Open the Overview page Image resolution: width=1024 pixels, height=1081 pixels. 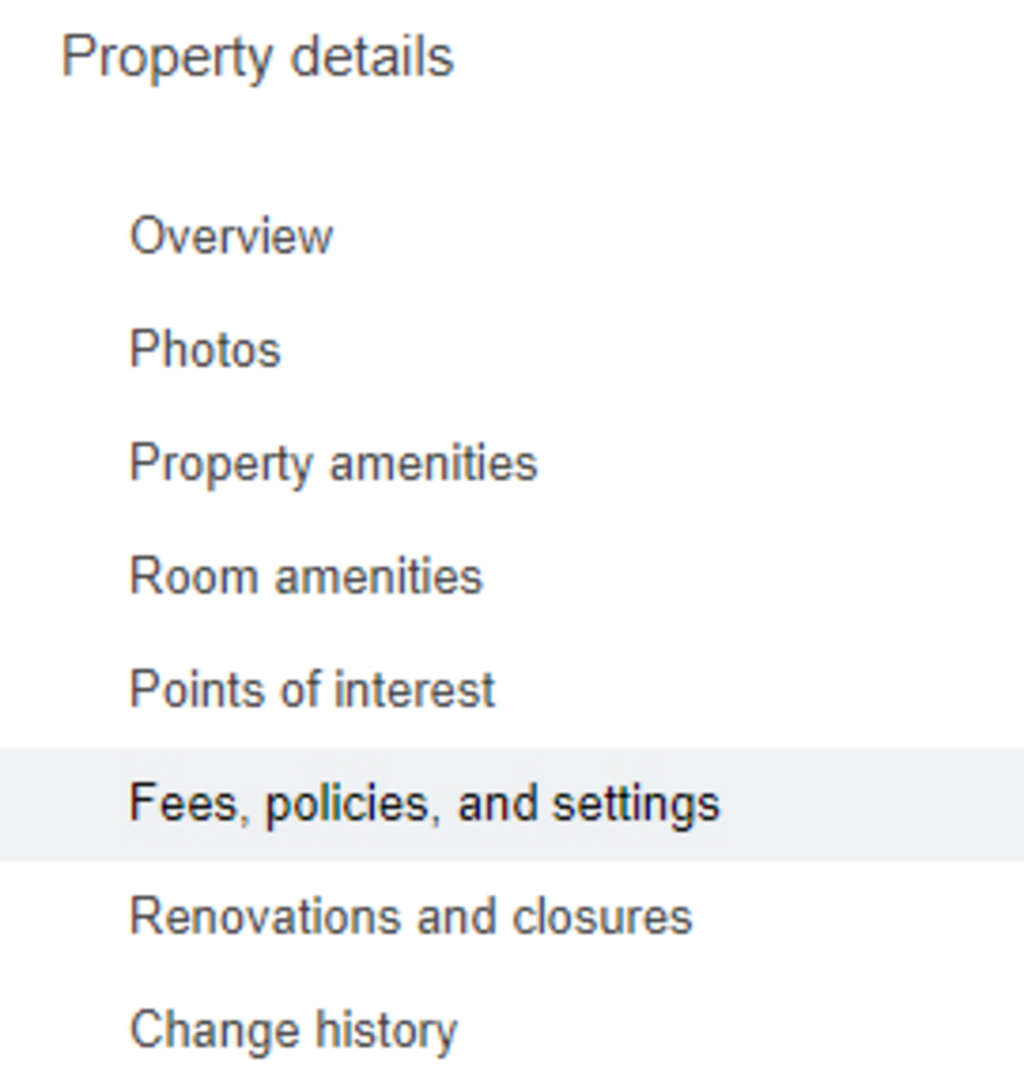tap(231, 237)
